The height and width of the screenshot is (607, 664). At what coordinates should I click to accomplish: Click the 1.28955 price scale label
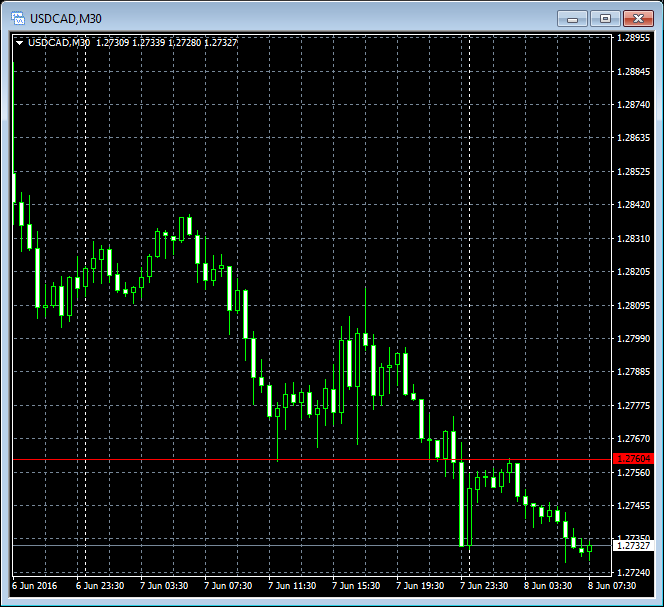(634, 38)
